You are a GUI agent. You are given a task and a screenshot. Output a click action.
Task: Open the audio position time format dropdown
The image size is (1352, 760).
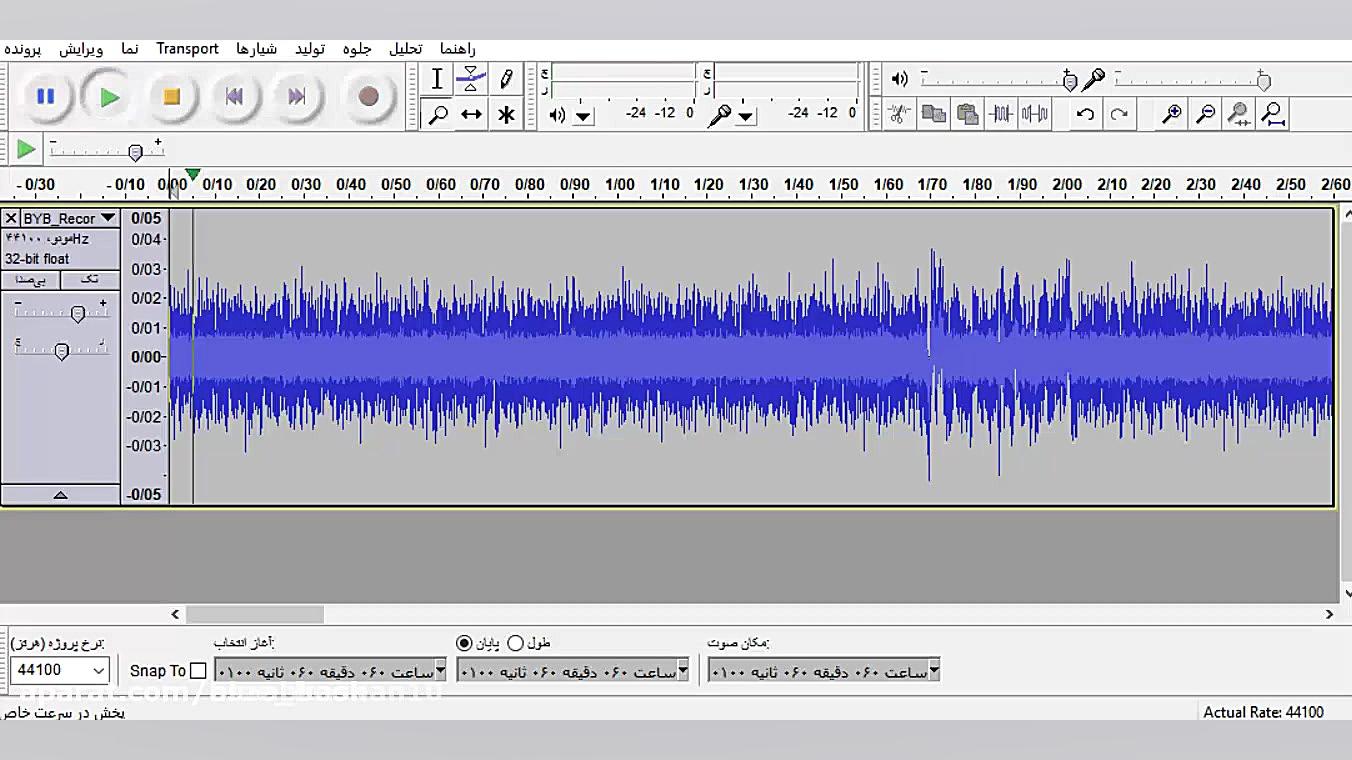(934, 670)
